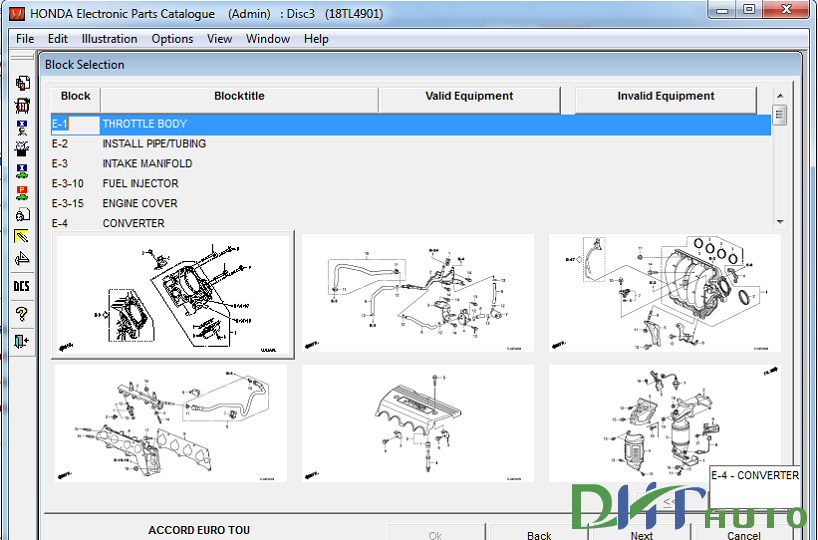Click the exit door icon
The image size is (818, 540).
(22, 341)
